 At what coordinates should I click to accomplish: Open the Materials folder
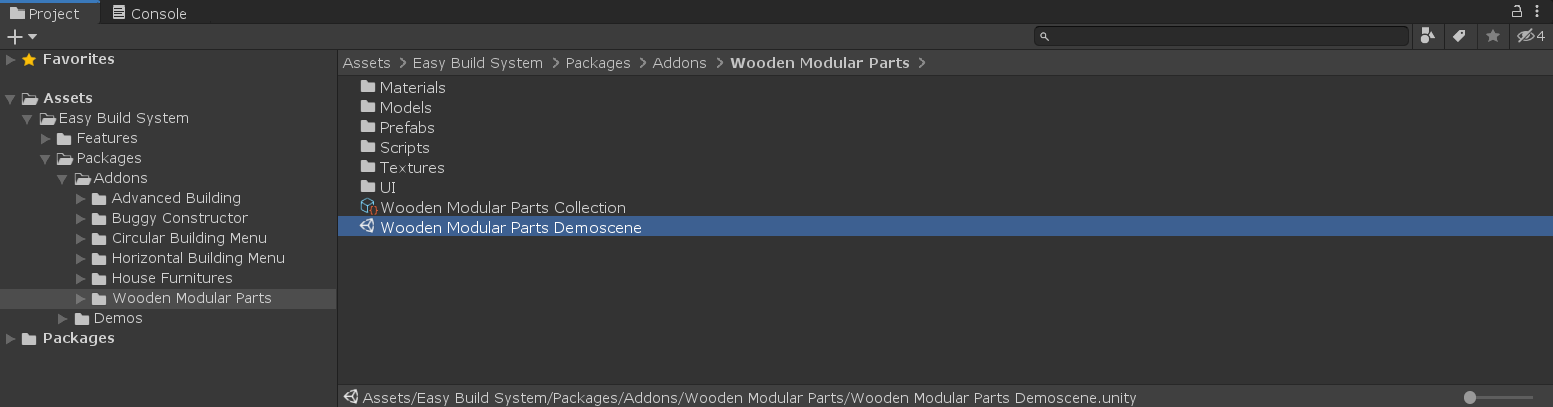click(412, 88)
